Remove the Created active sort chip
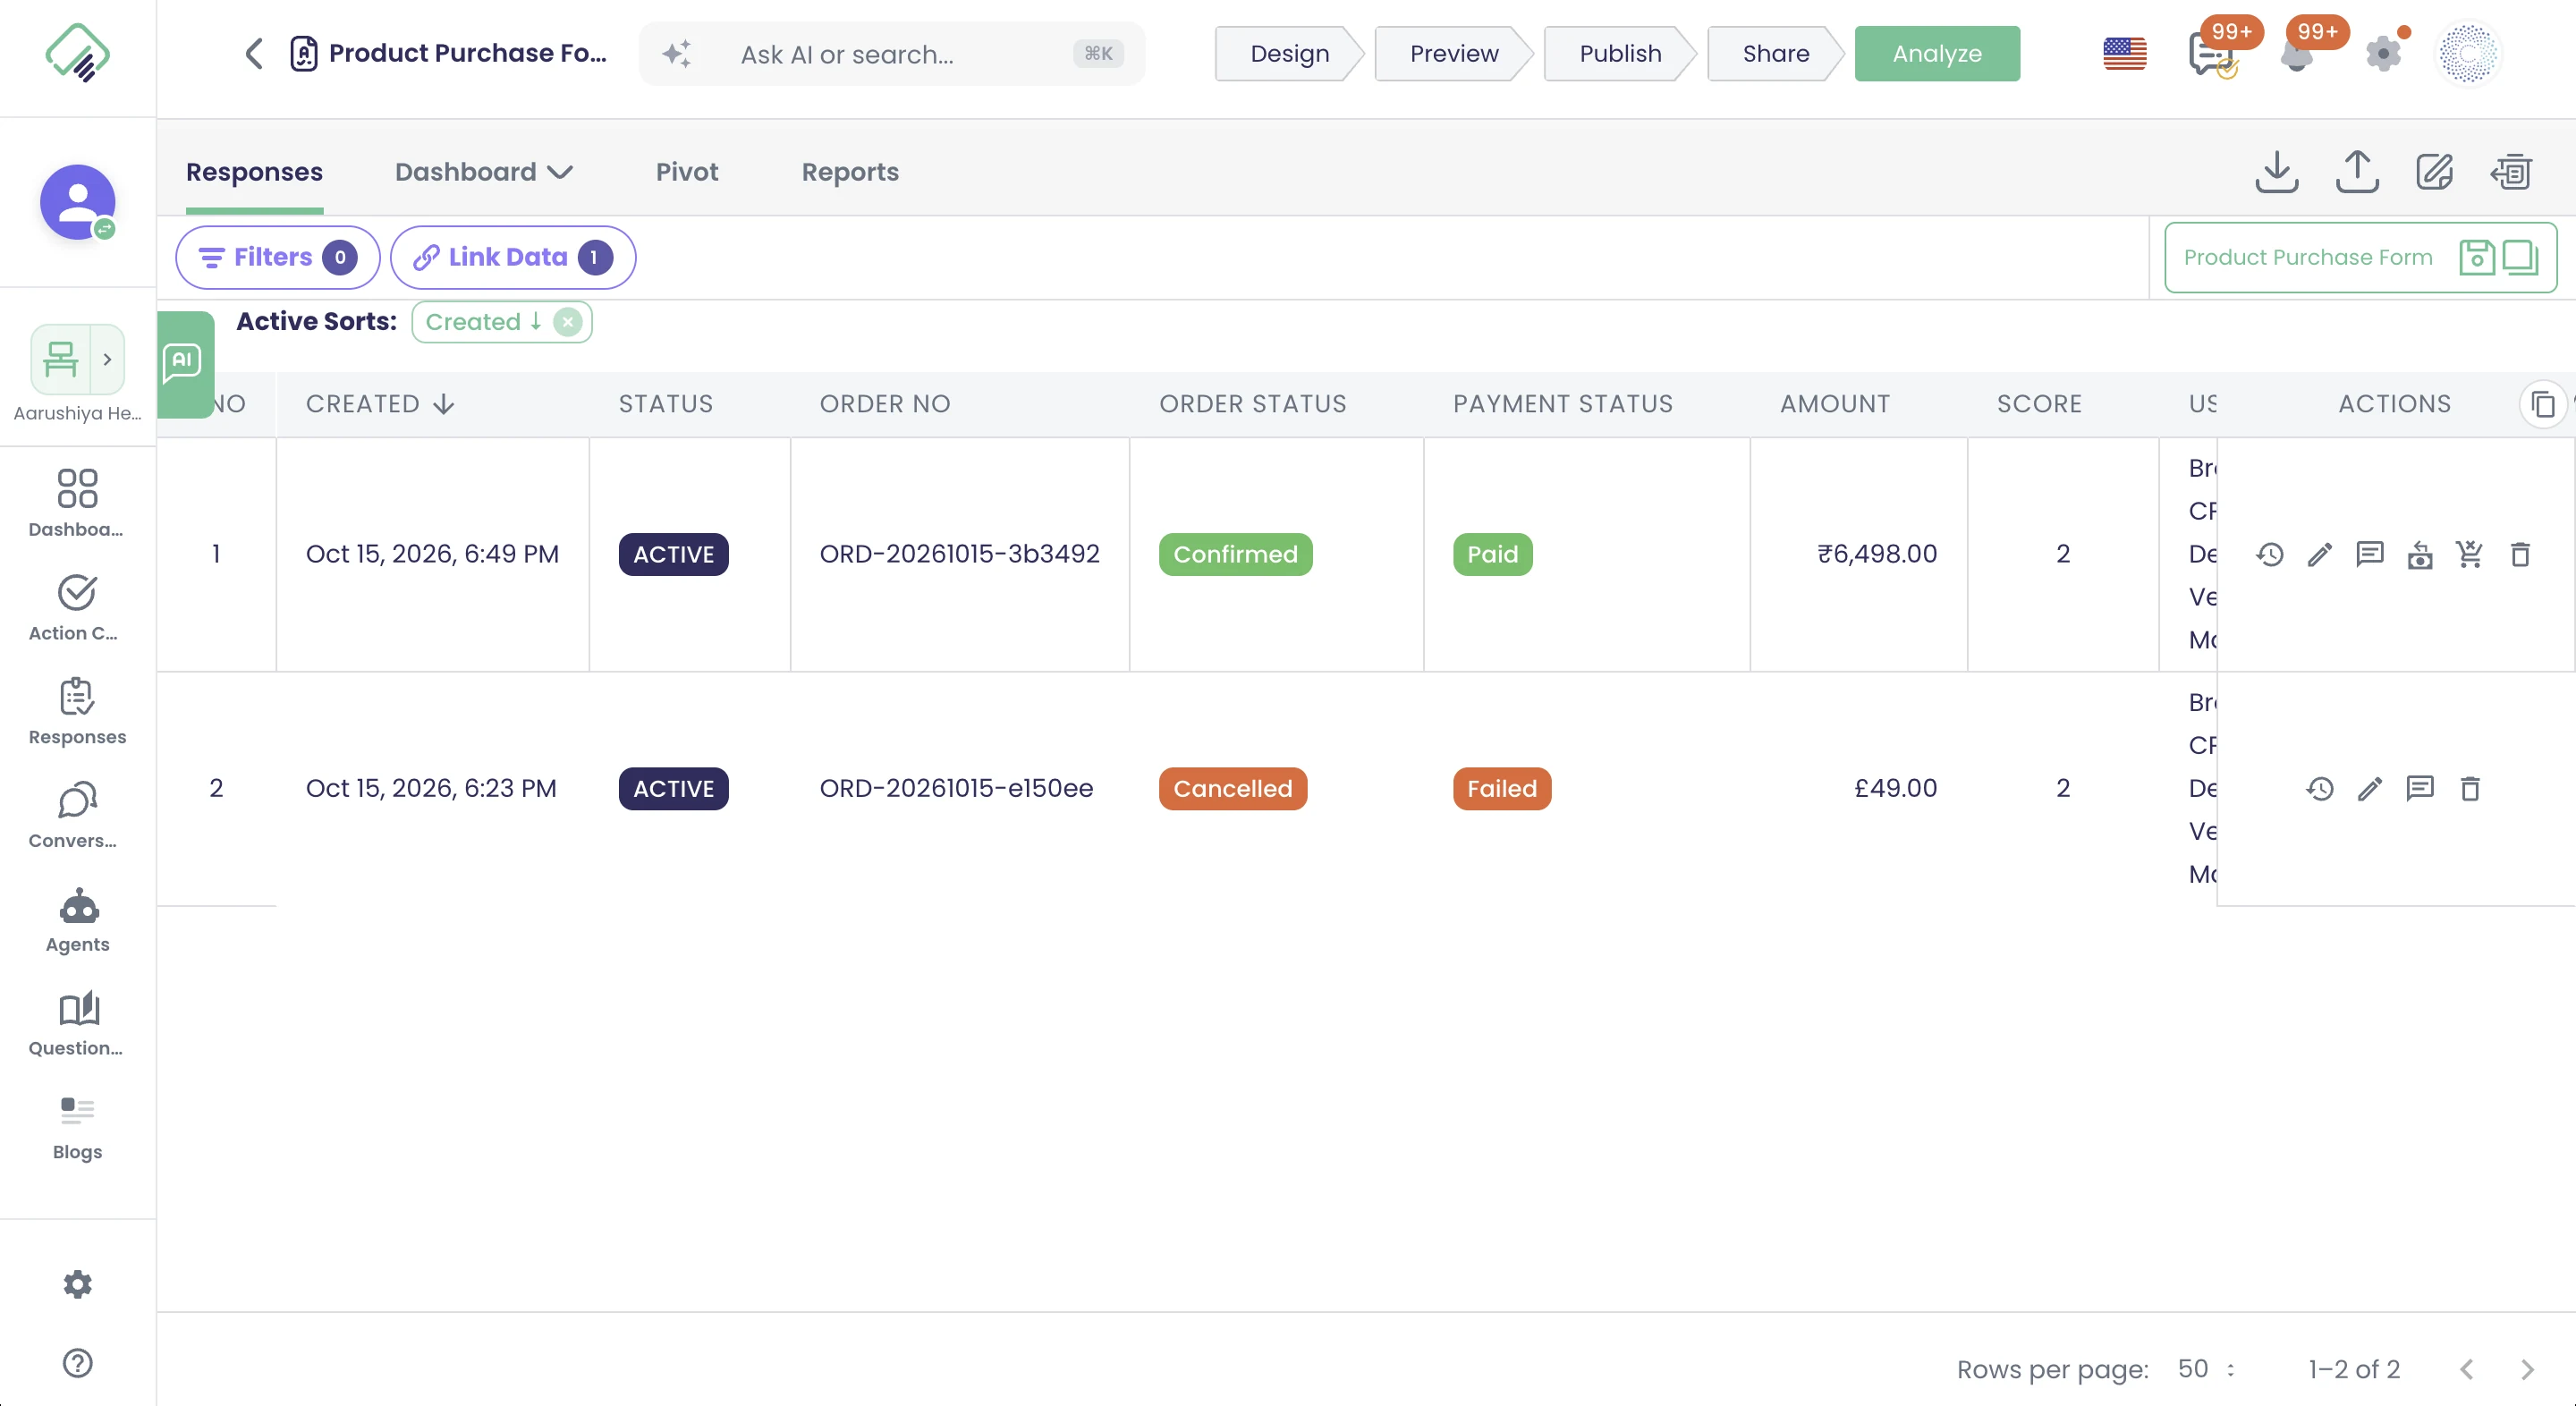The image size is (2576, 1406). (567, 322)
